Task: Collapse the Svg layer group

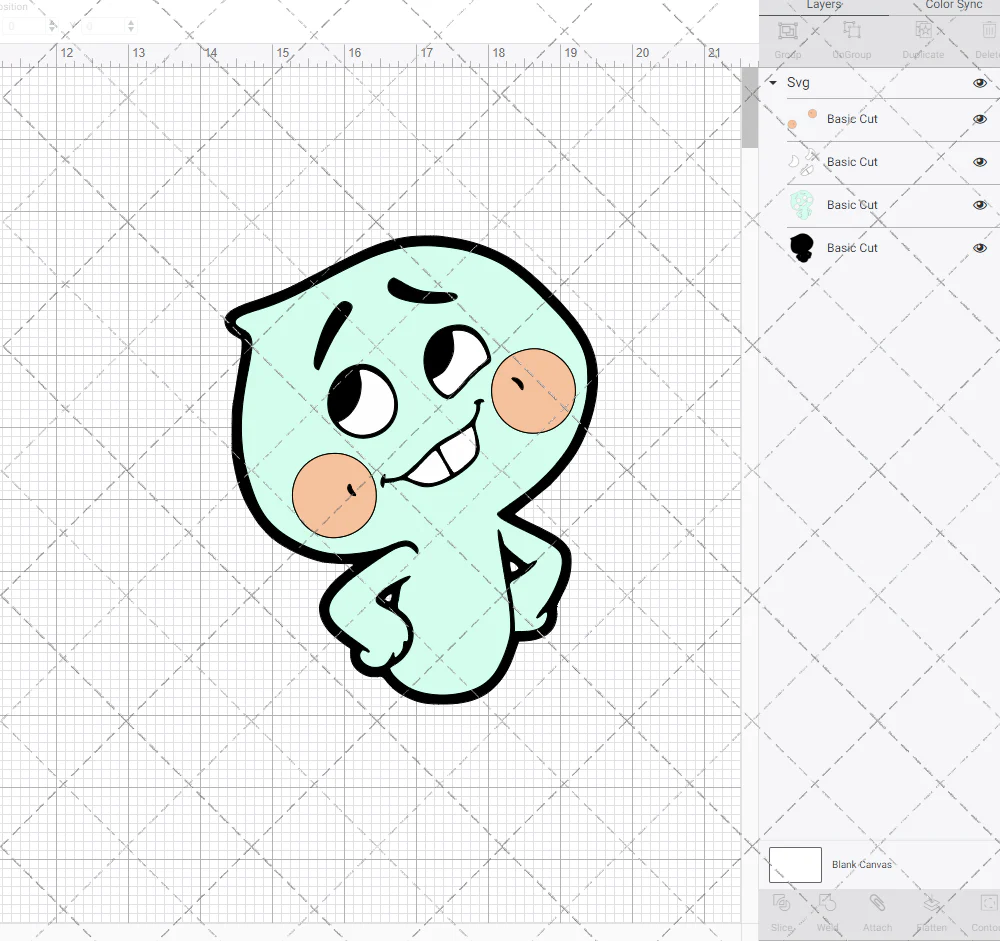Action: pyautogui.click(x=771, y=83)
